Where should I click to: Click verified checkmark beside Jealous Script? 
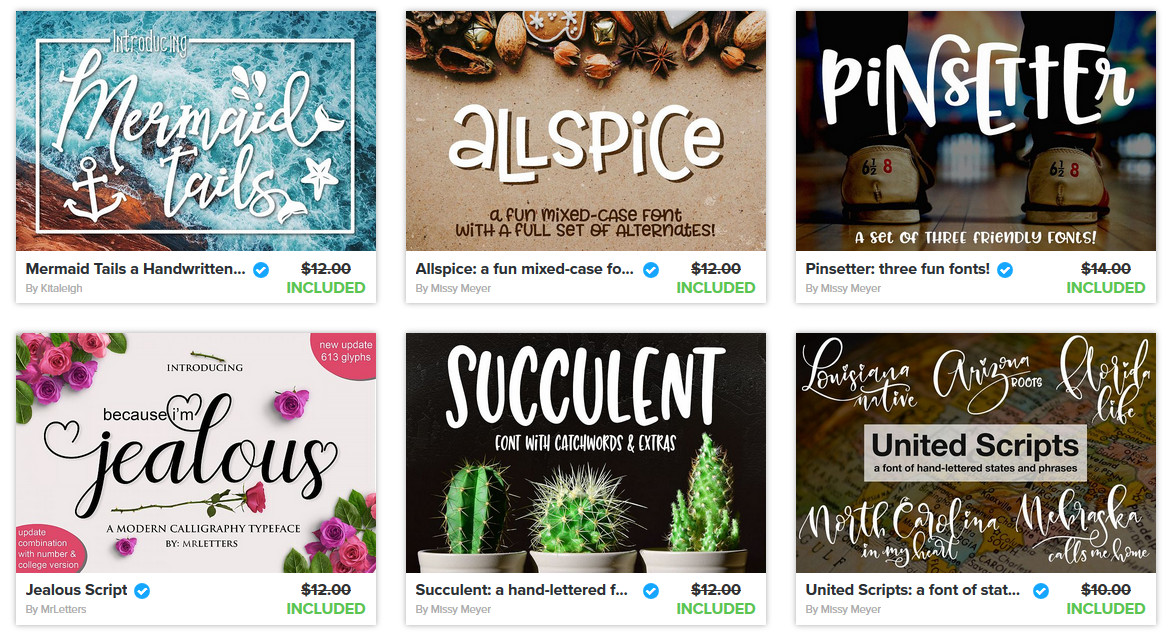pos(142,591)
